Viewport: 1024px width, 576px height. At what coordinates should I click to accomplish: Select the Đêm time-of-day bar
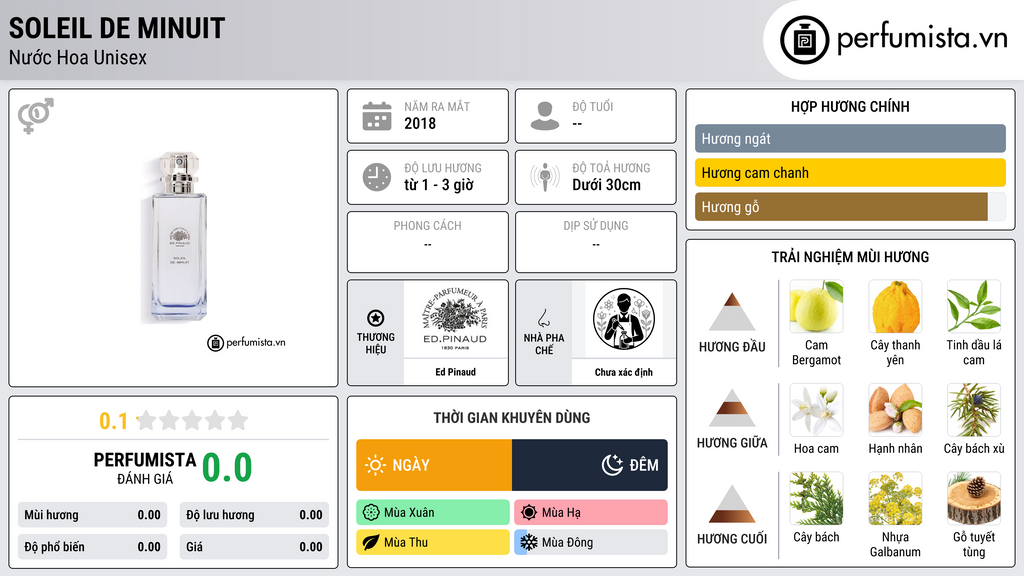coord(590,465)
